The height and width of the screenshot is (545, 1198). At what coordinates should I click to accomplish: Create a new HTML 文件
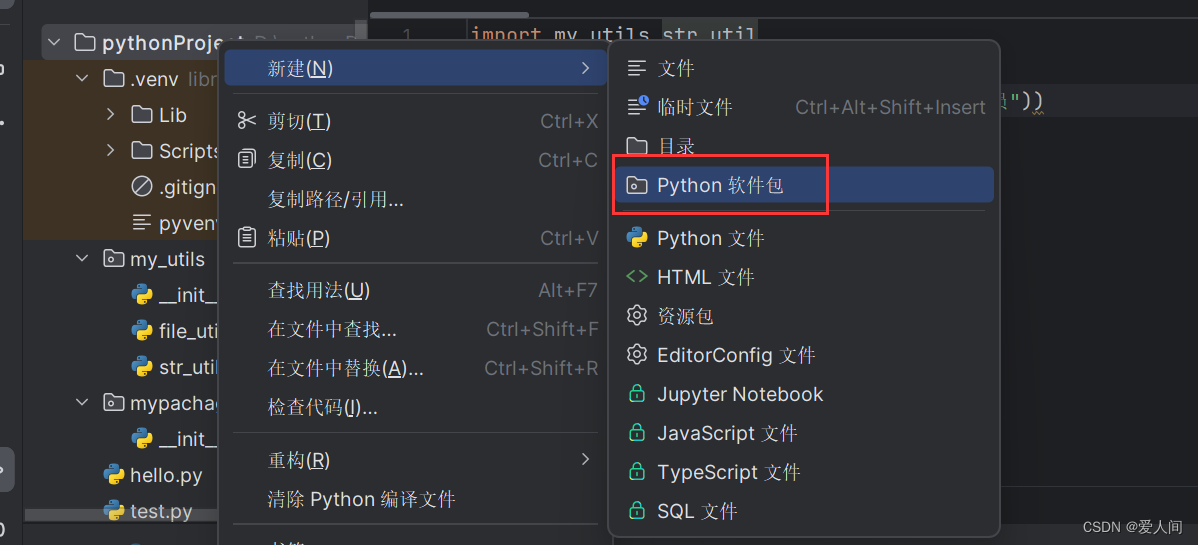pyautogui.click(x=804, y=277)
